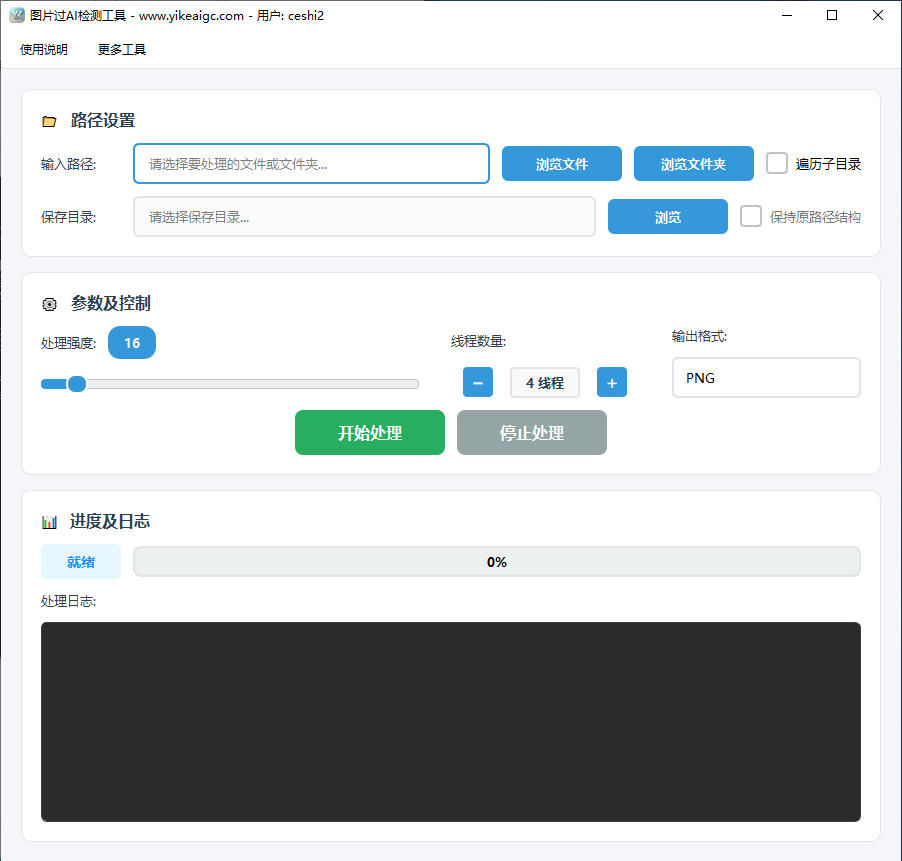Click the 浏览文件 button
This screenshot has width=902, height=861.
(562, 164)
